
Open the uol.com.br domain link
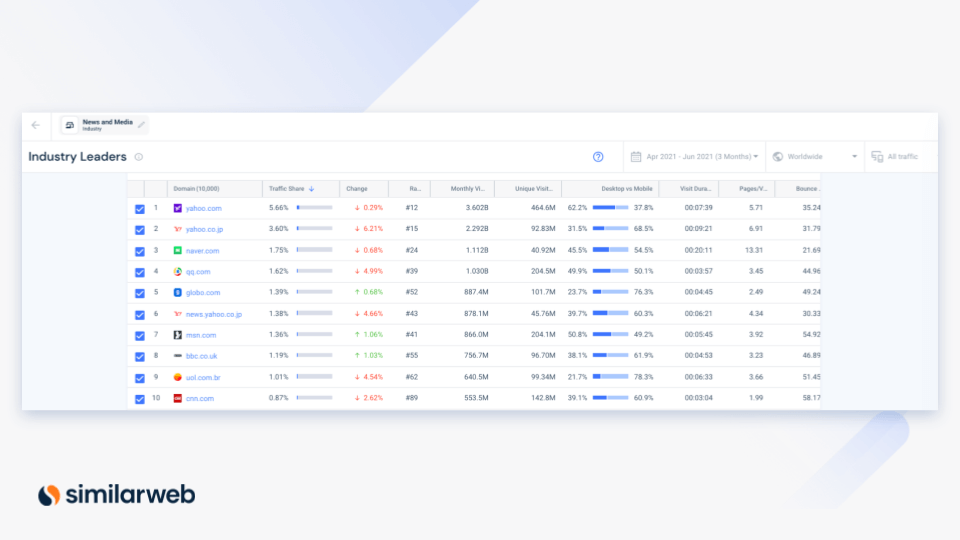coord(203,377)
